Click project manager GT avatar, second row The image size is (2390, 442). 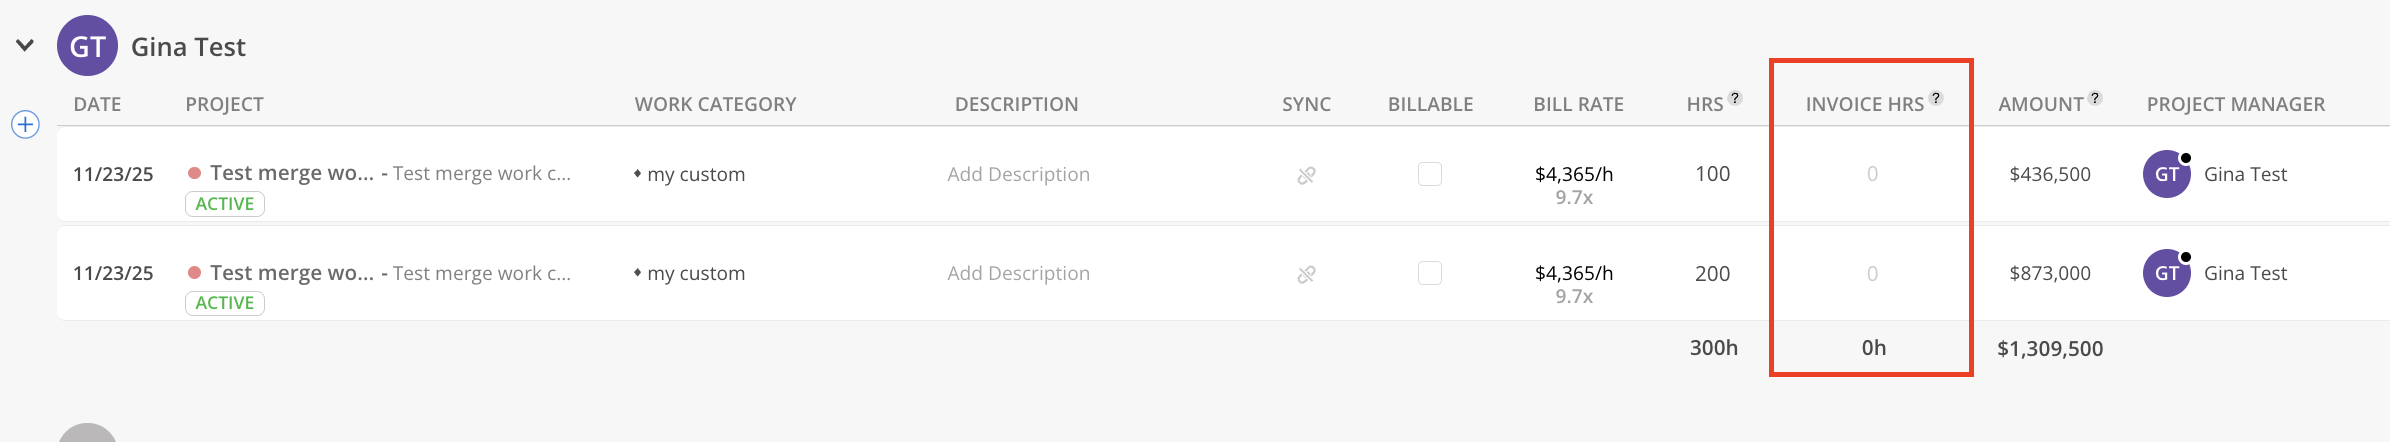[x=2166, y=273]
